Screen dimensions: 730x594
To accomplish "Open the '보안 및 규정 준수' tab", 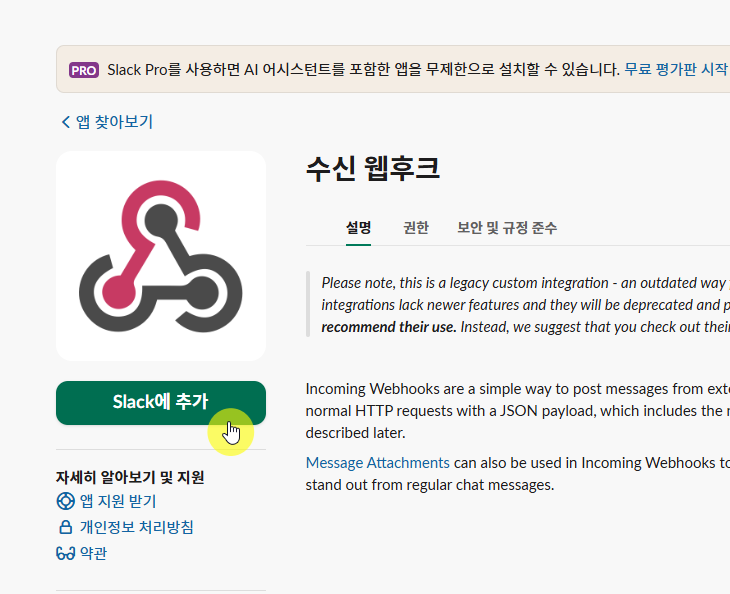I will [x=507, y=228].
